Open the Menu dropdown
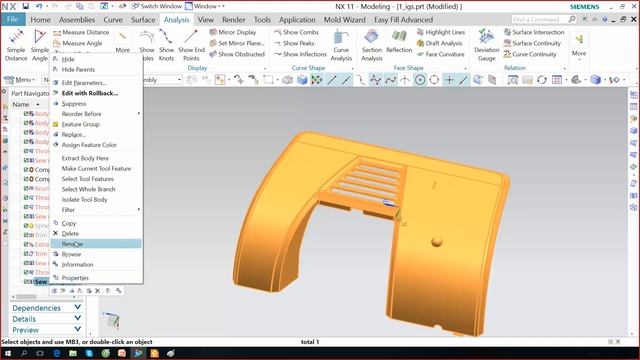This screenshot has width=640, height=360. (x=19, y=80)
